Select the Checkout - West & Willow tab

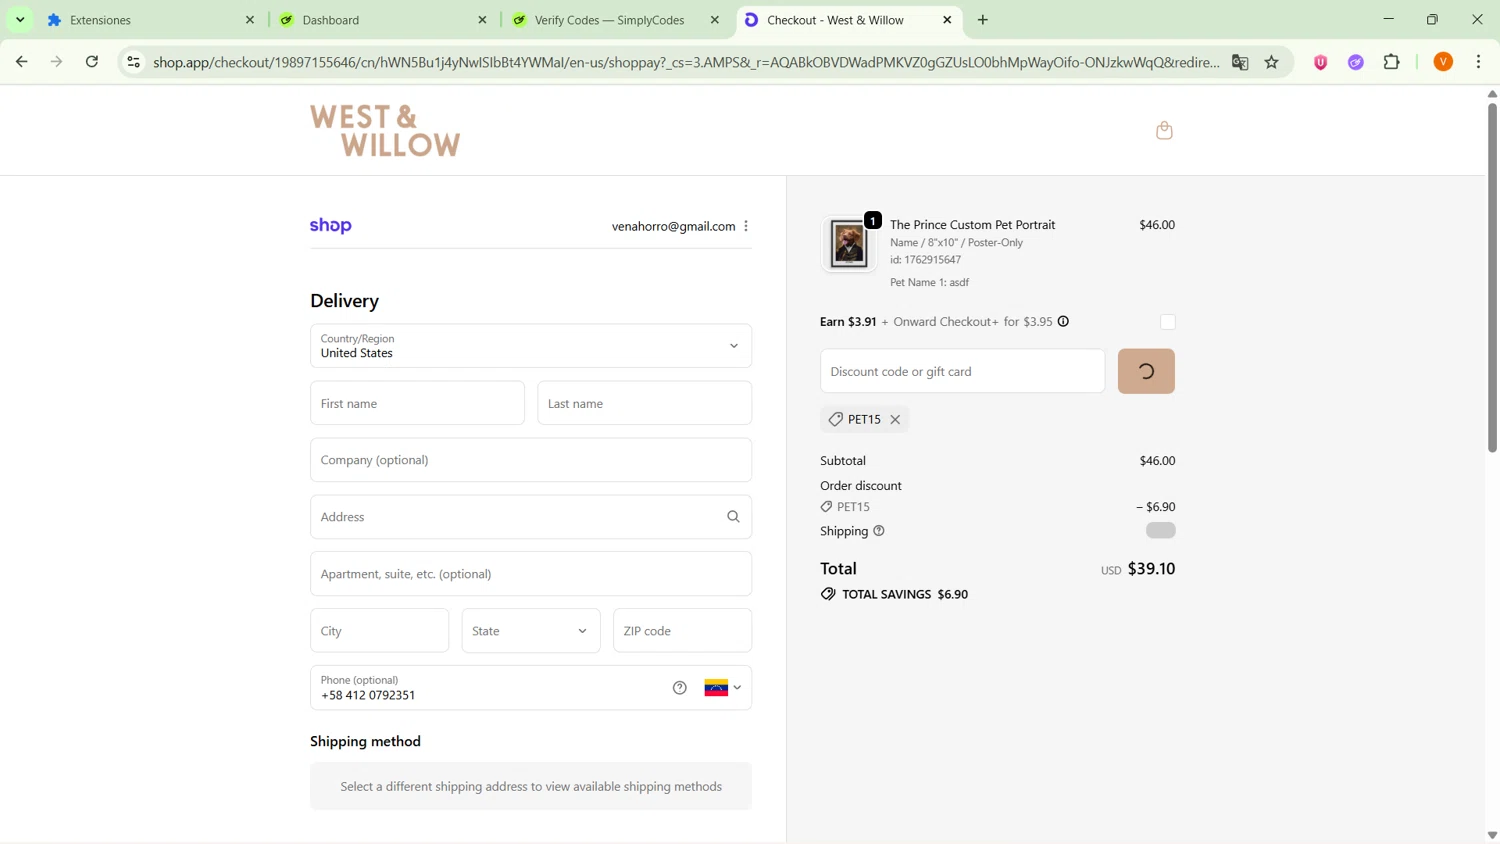pyautogui.click(x=848, y=20)
